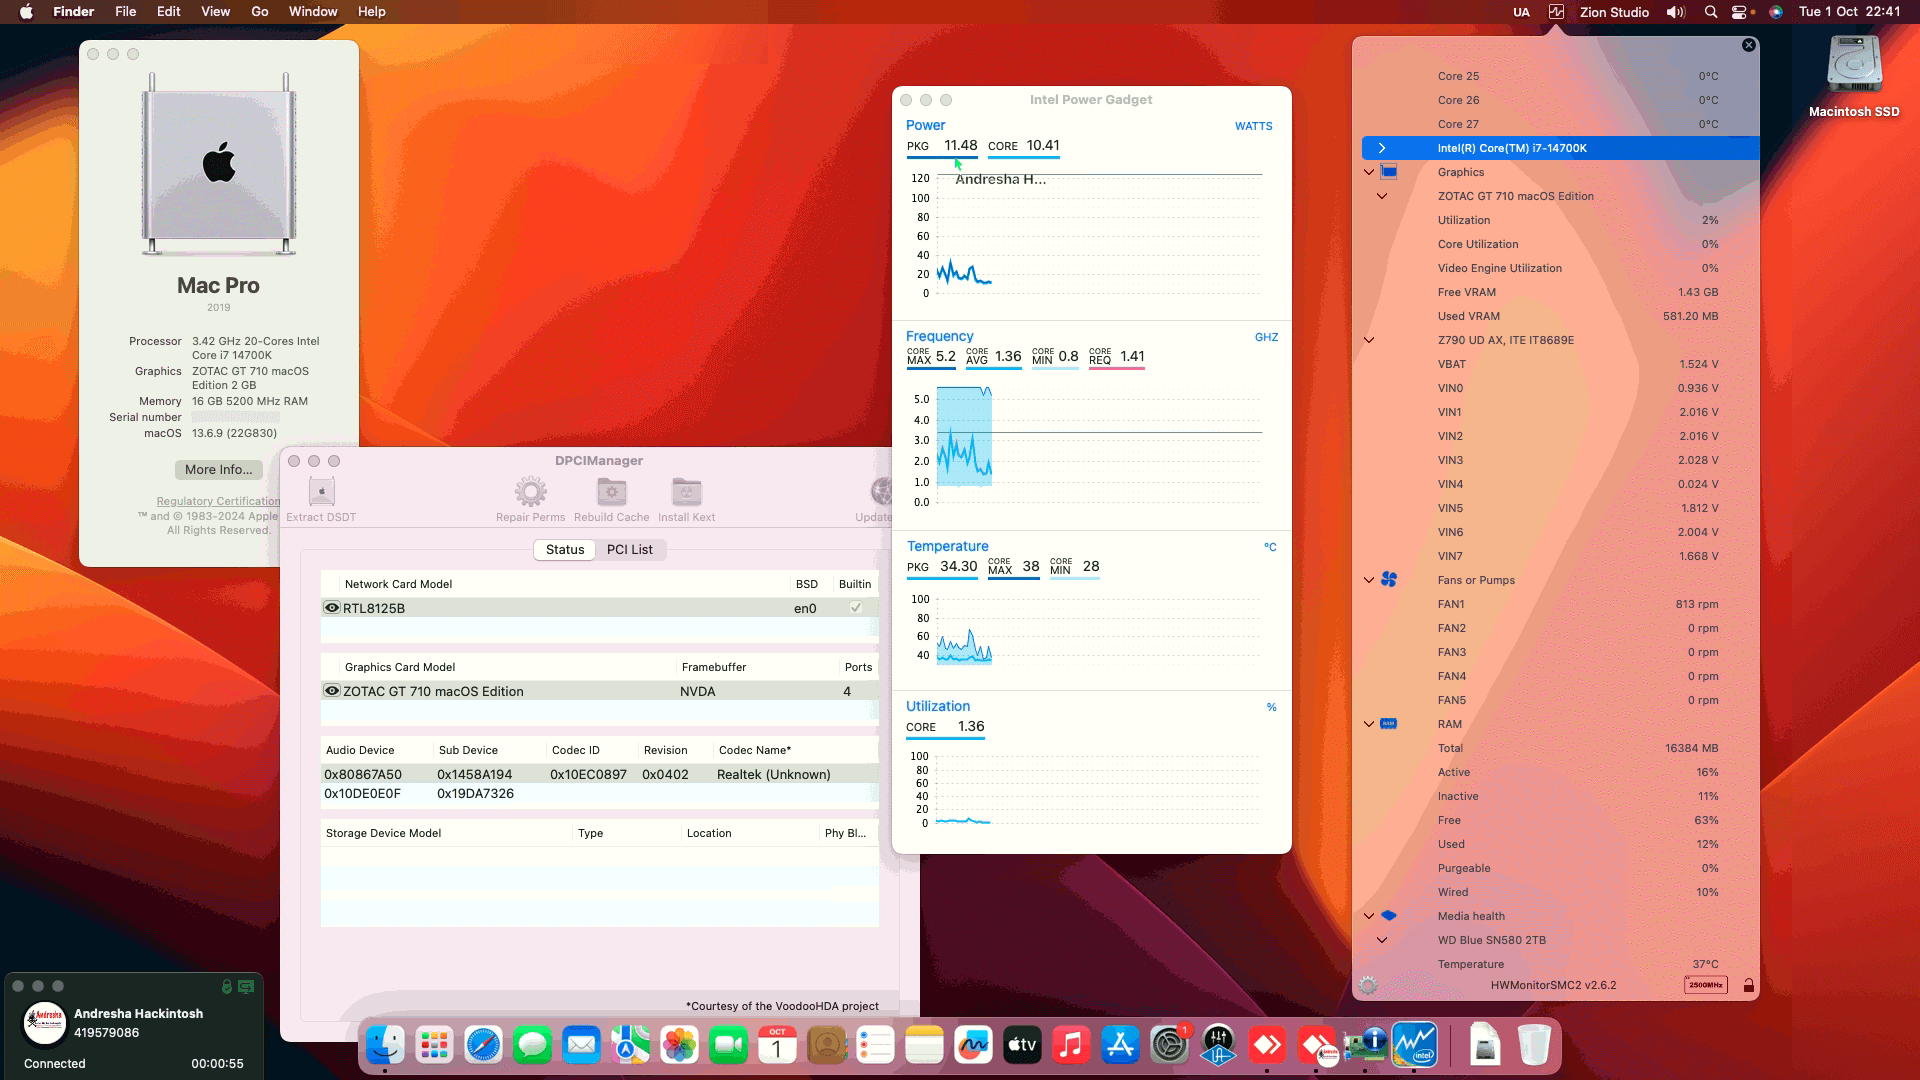Open Launchpad from the Dock

click(x=434, y=1046)
